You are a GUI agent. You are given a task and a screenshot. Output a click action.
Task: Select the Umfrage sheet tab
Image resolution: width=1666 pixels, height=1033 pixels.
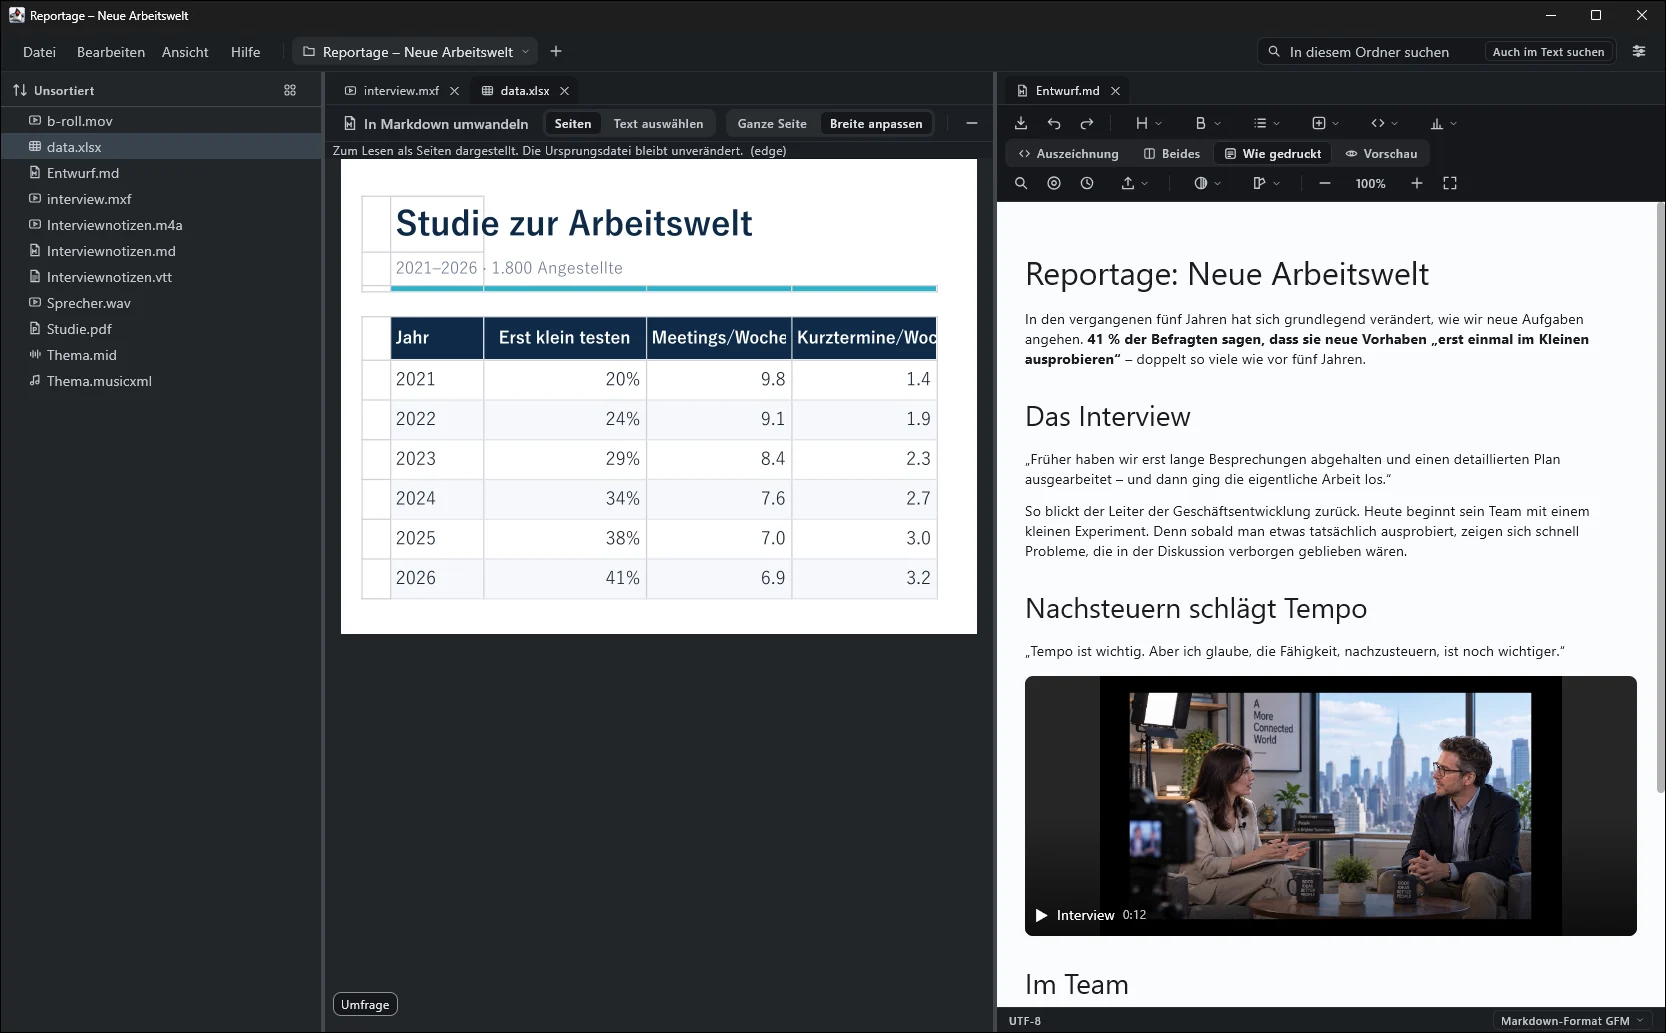tap(365, 1004)
